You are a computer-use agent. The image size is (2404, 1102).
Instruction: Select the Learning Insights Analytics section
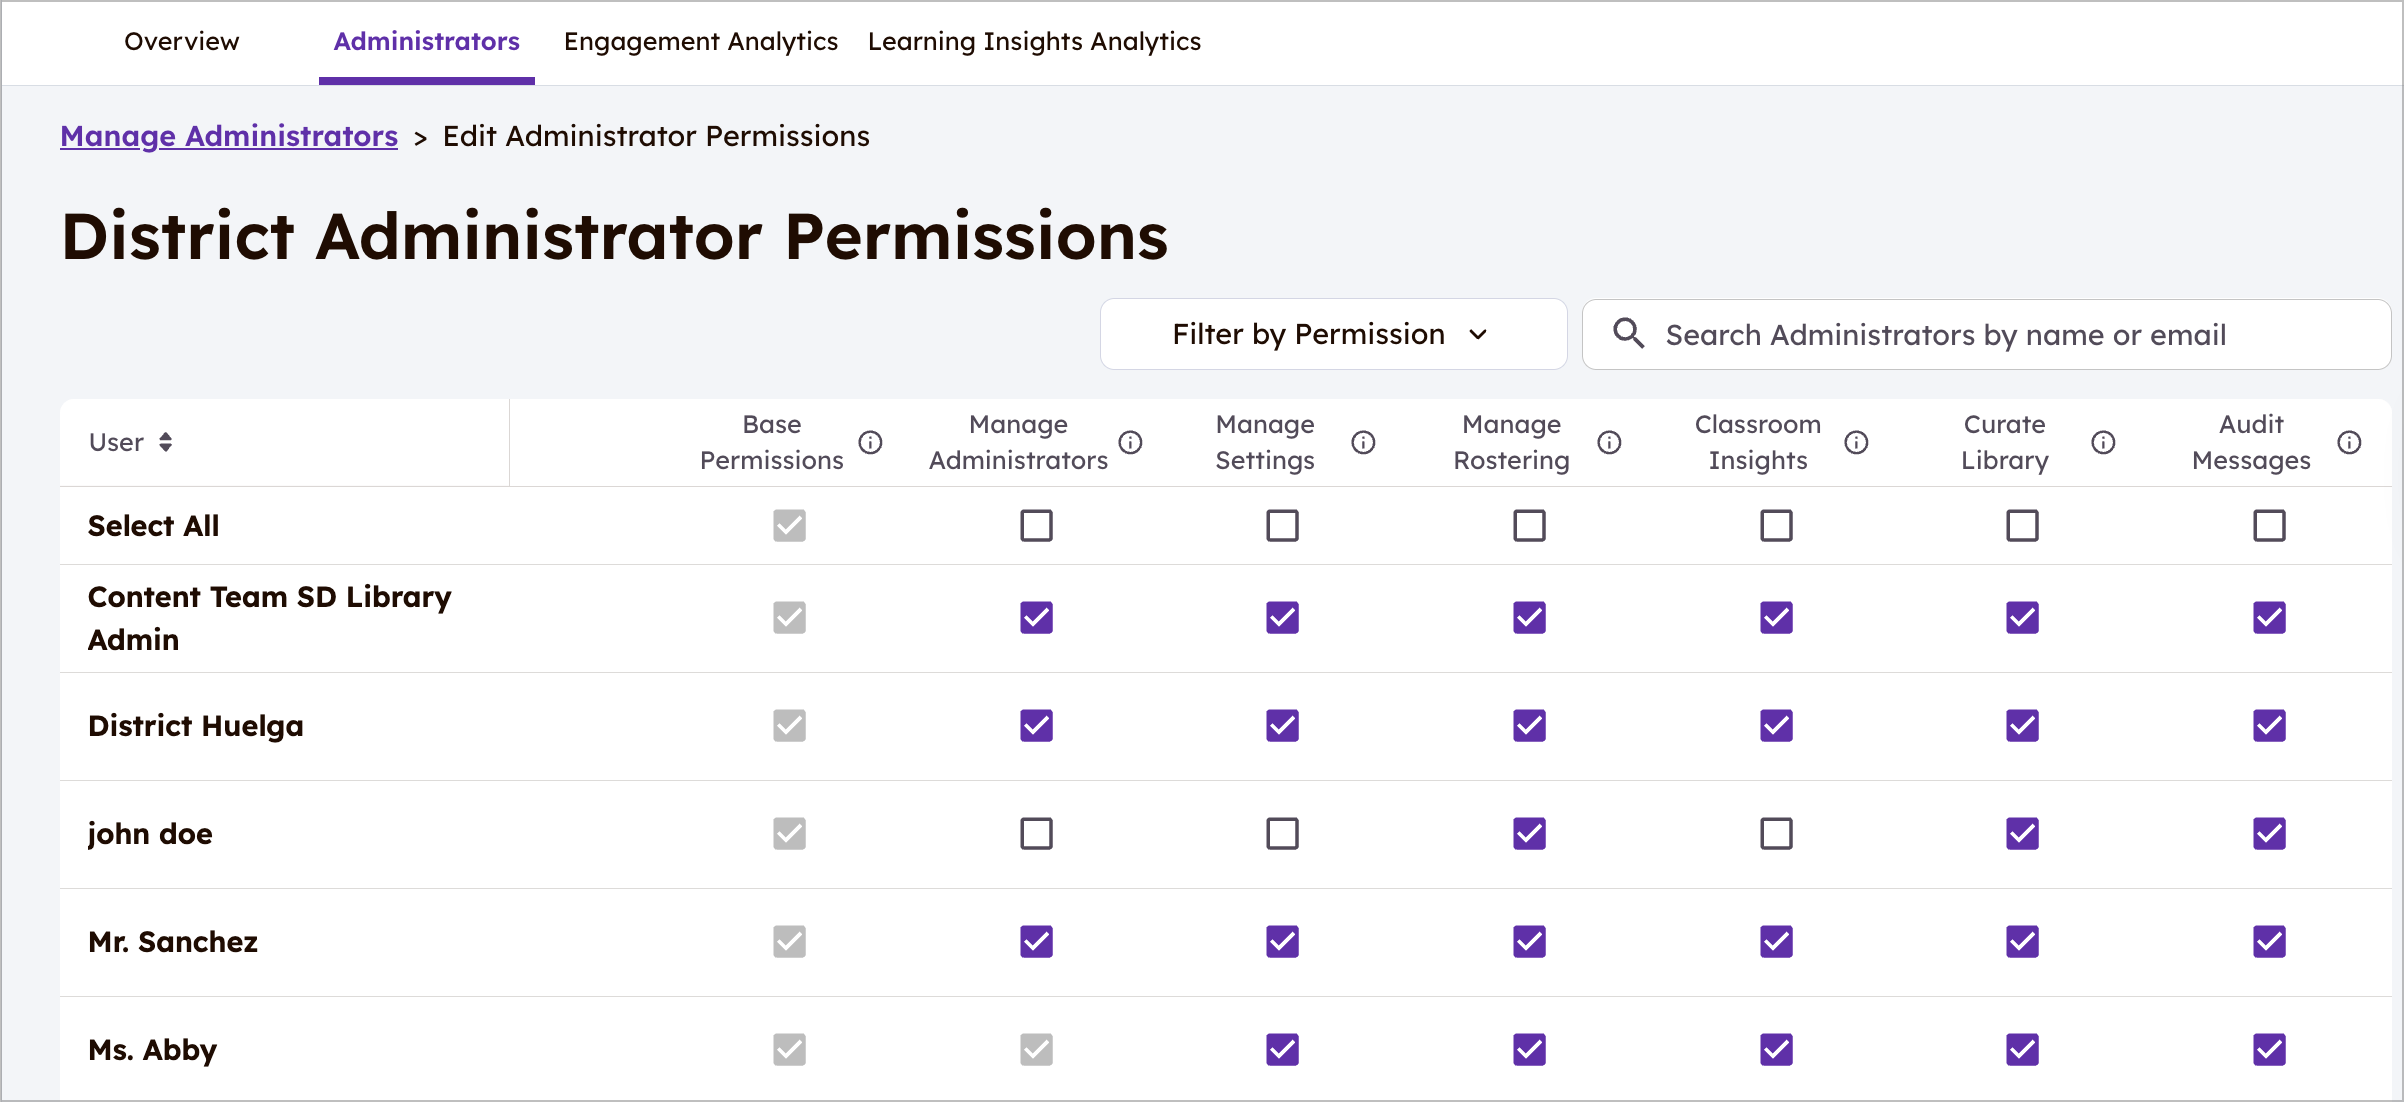point(1034,42)
